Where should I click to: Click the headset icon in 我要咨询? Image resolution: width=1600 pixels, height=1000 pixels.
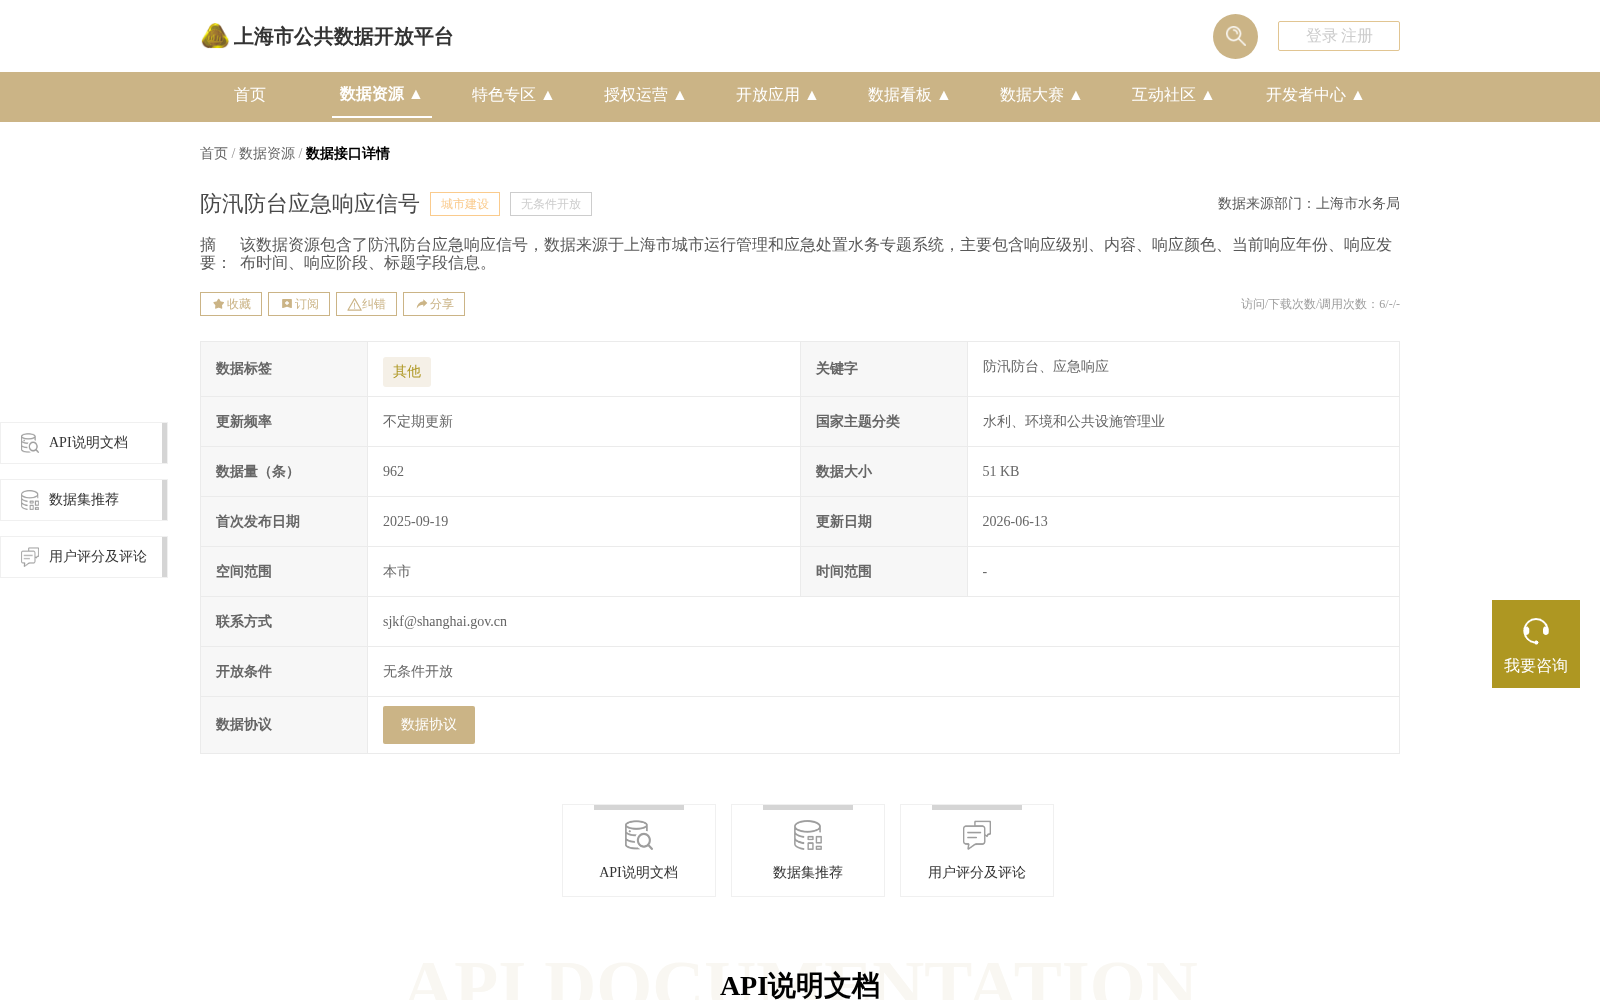click(x=1536, y=631)
